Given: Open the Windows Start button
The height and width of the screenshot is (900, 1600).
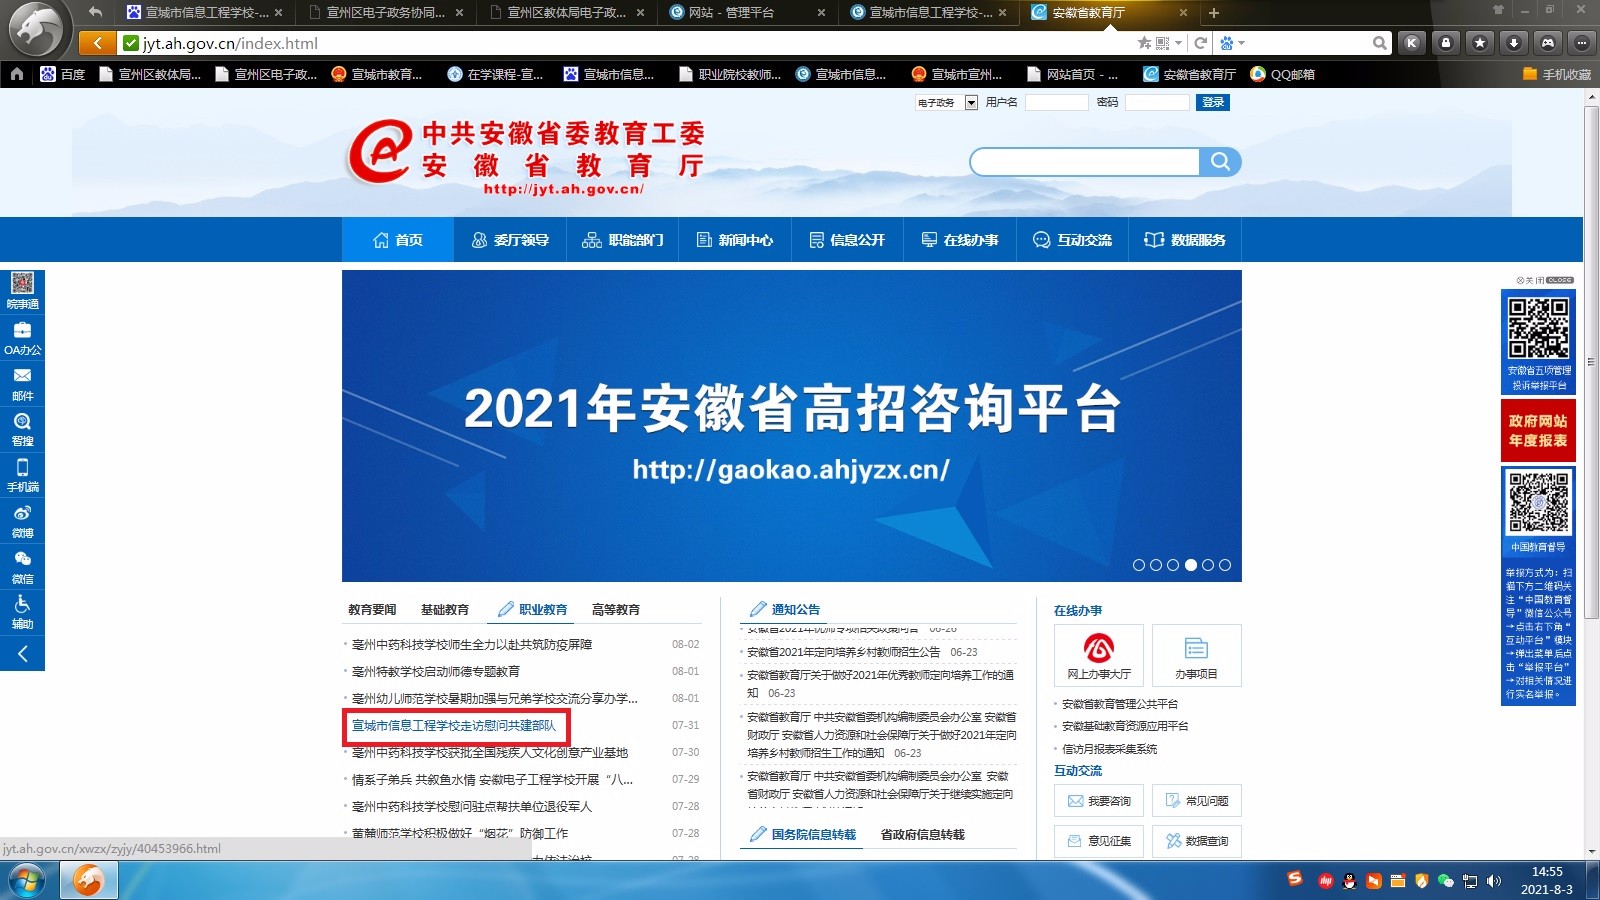Looking at the screenshot, I should [x=27, y=881].
